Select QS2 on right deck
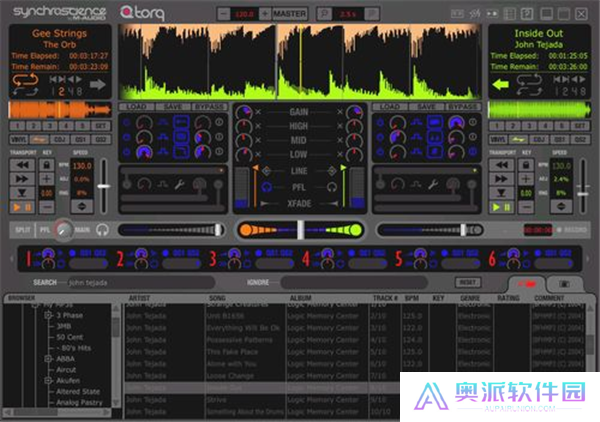The width and height of the screenshot is (600, 422). point(580,139)
